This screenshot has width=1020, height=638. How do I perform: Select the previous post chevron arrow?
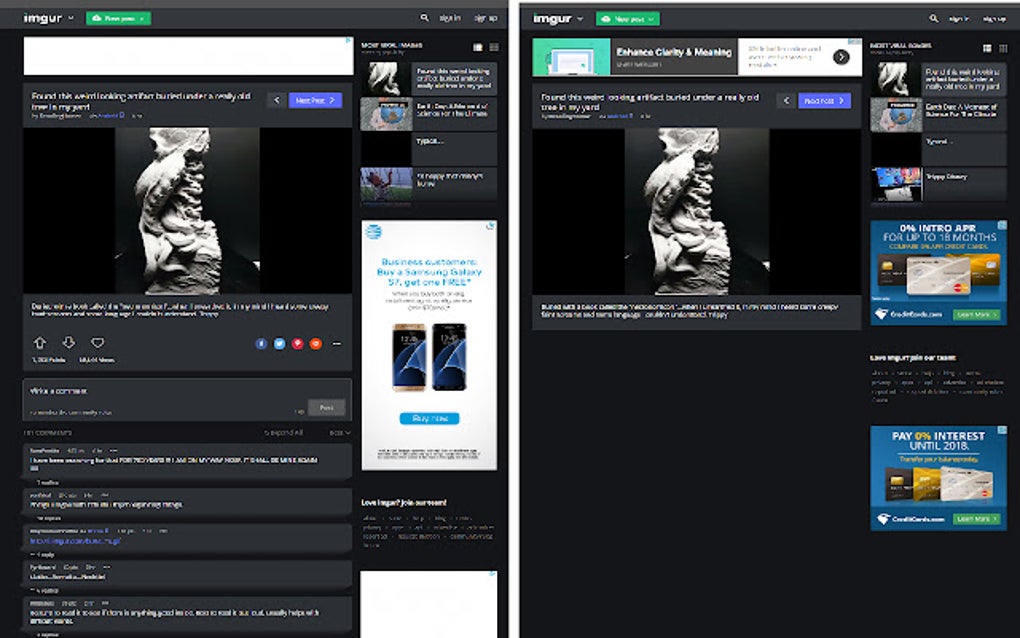277,100
